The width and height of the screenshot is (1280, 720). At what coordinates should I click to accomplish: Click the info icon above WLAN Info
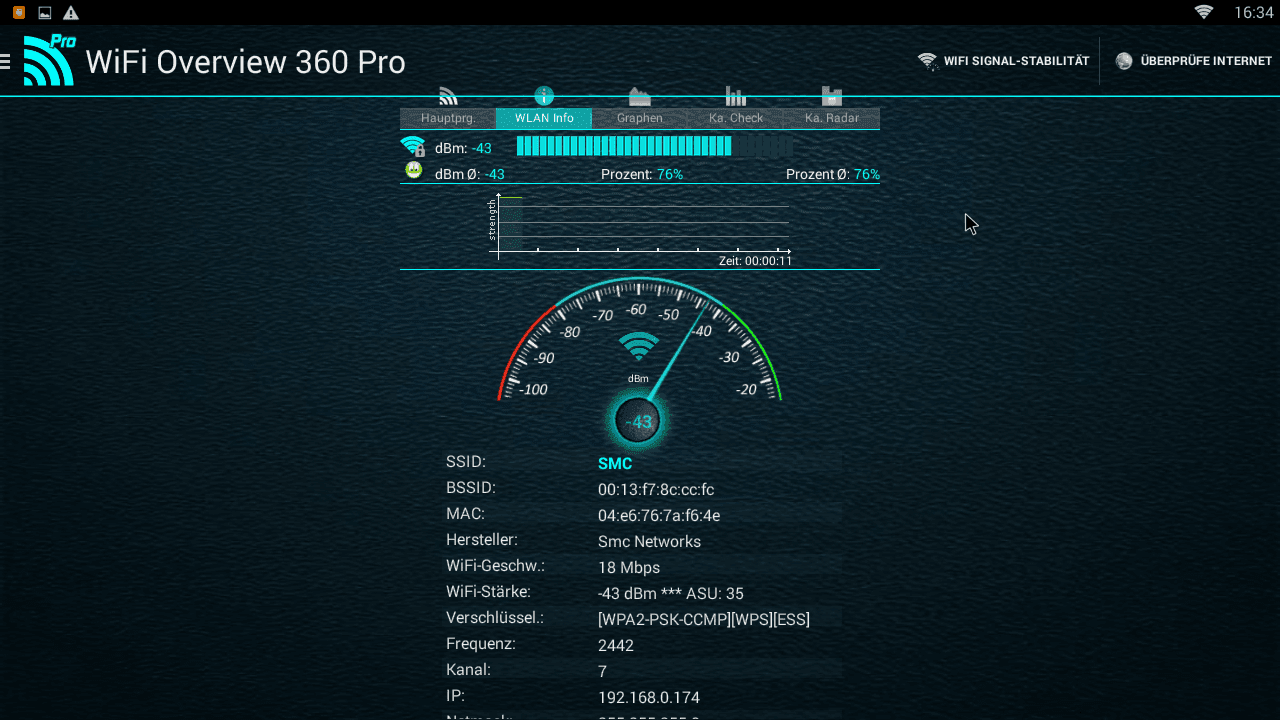544,96
